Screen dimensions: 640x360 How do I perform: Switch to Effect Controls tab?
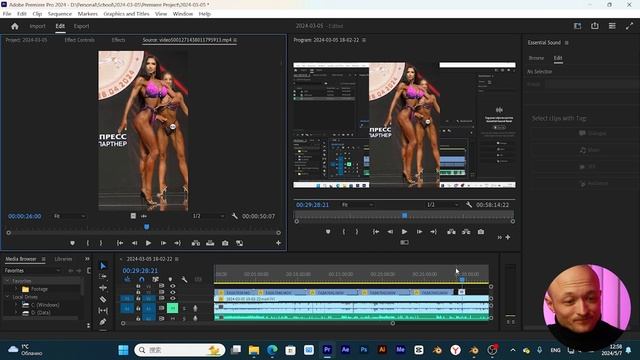click(x=80, y=40)
